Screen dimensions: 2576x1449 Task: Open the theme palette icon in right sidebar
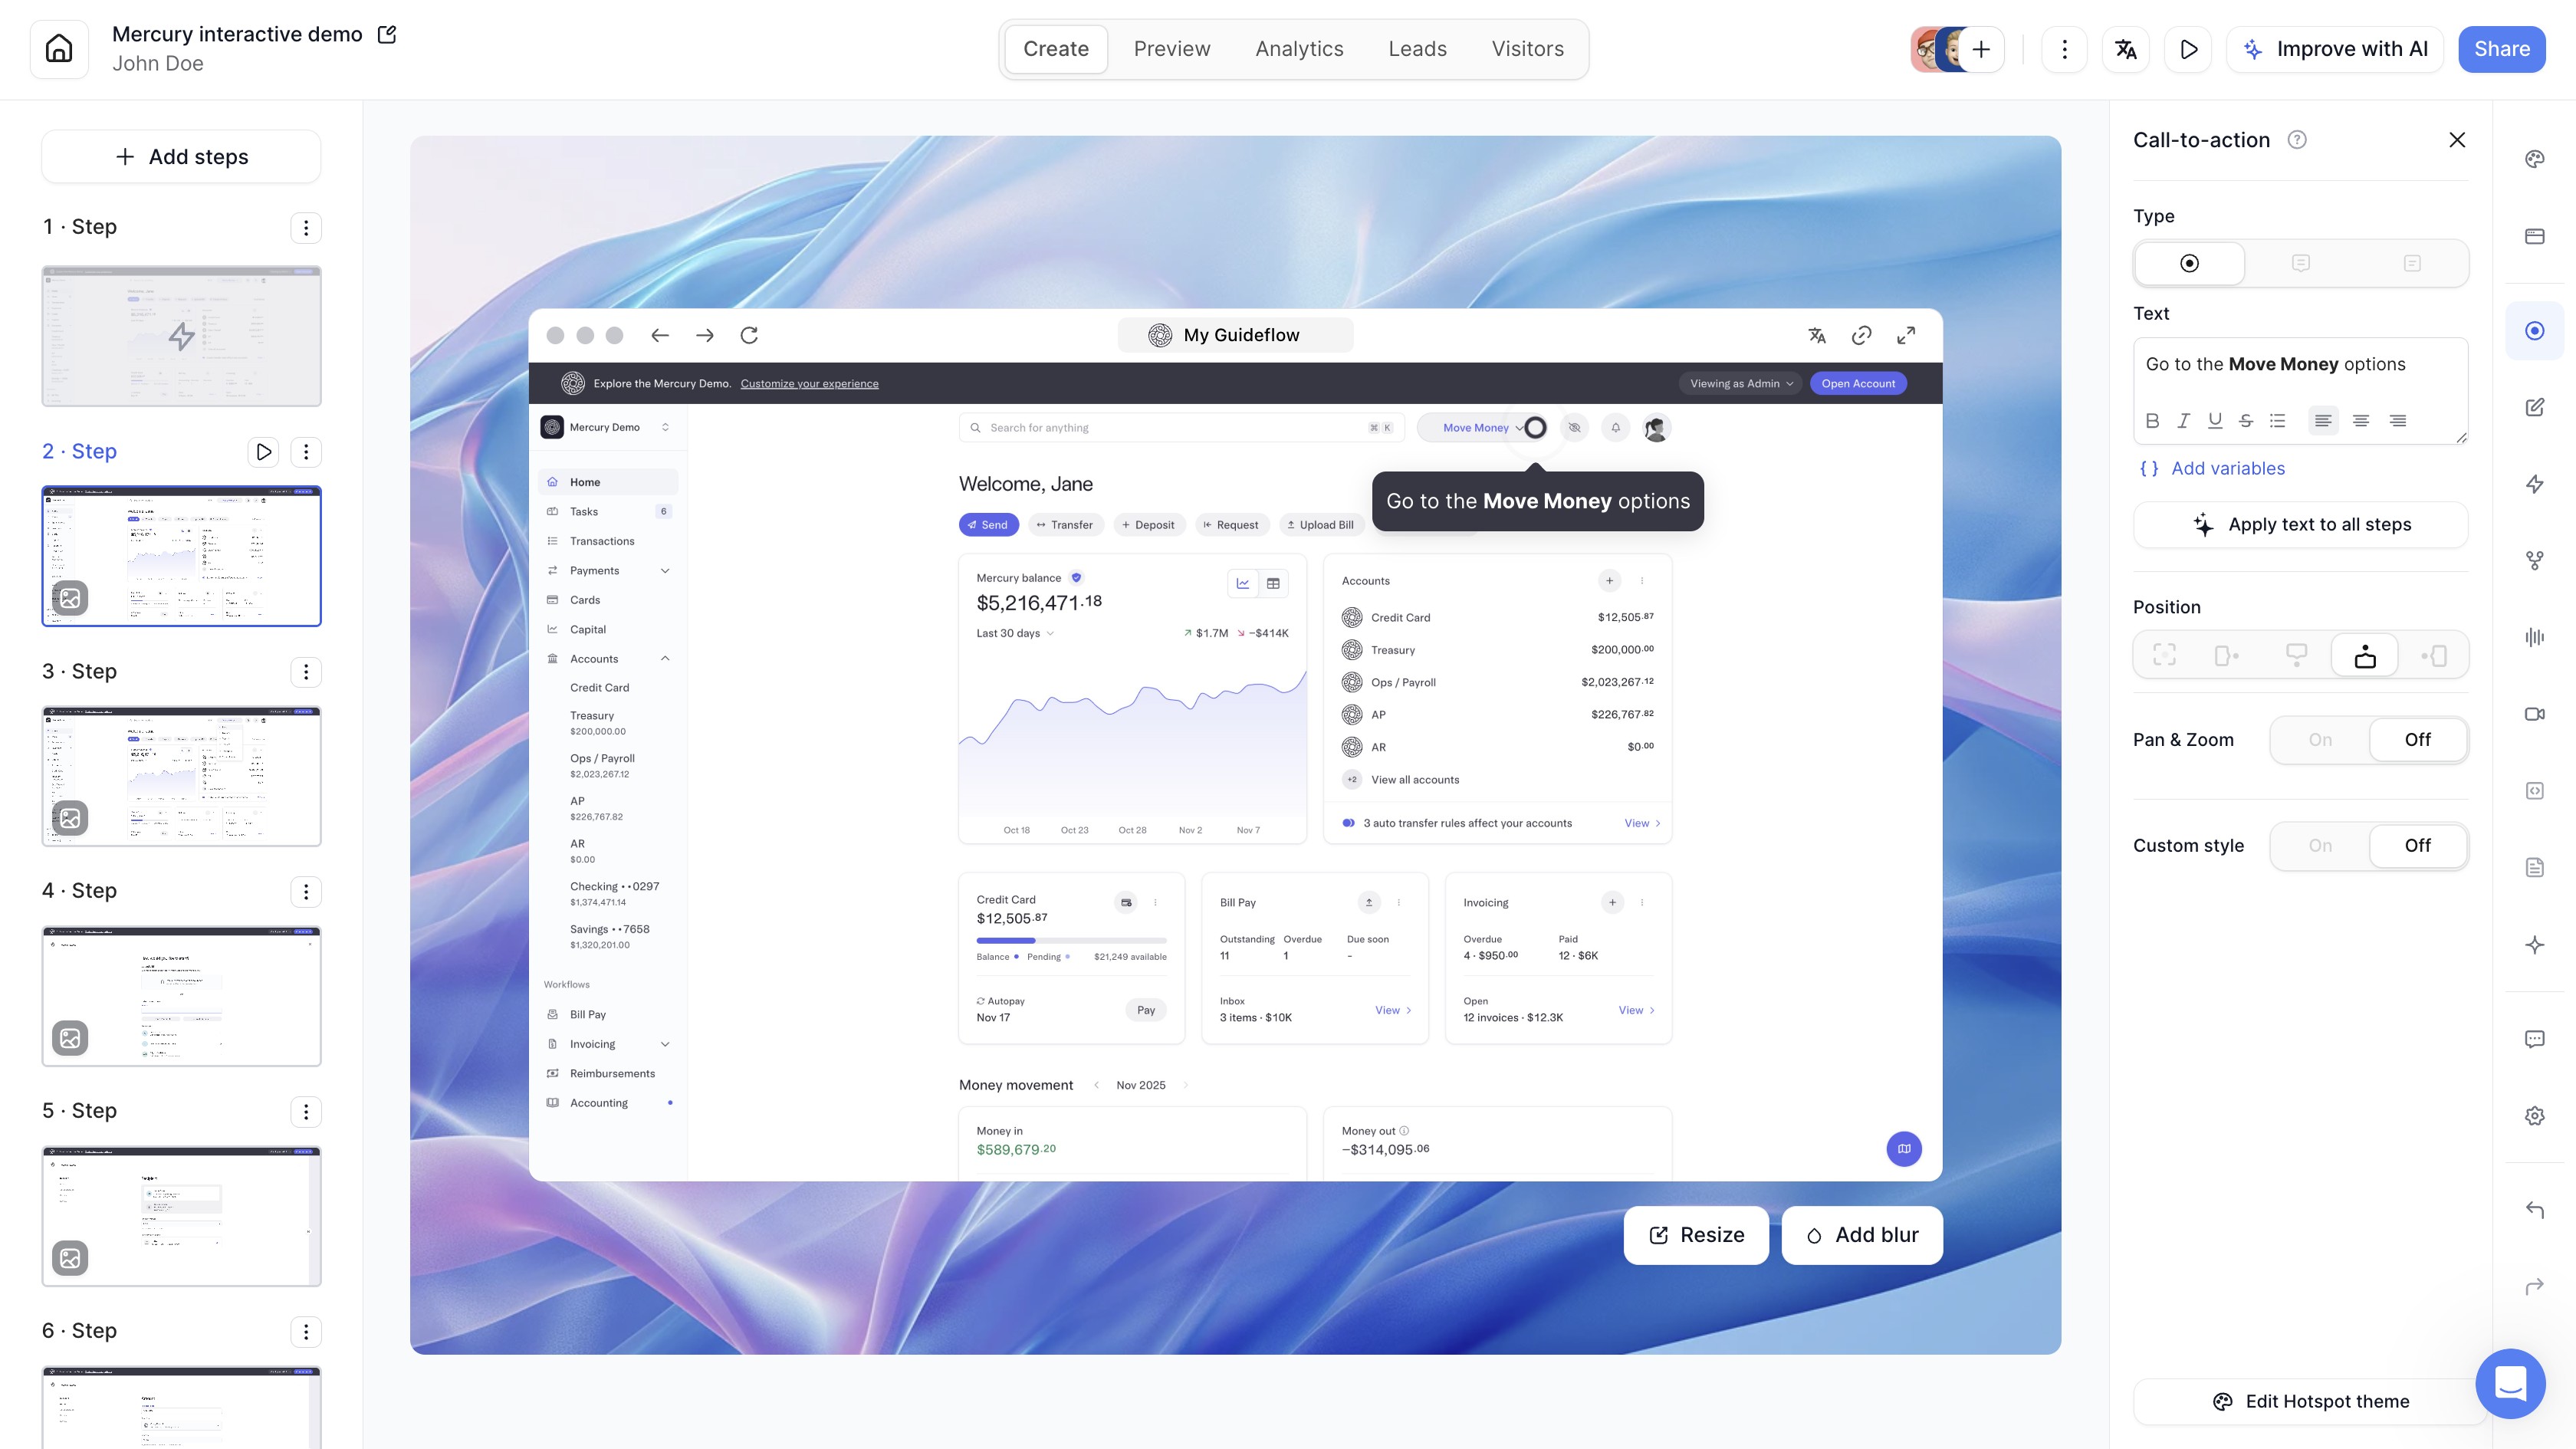[x=2534, y=159]
